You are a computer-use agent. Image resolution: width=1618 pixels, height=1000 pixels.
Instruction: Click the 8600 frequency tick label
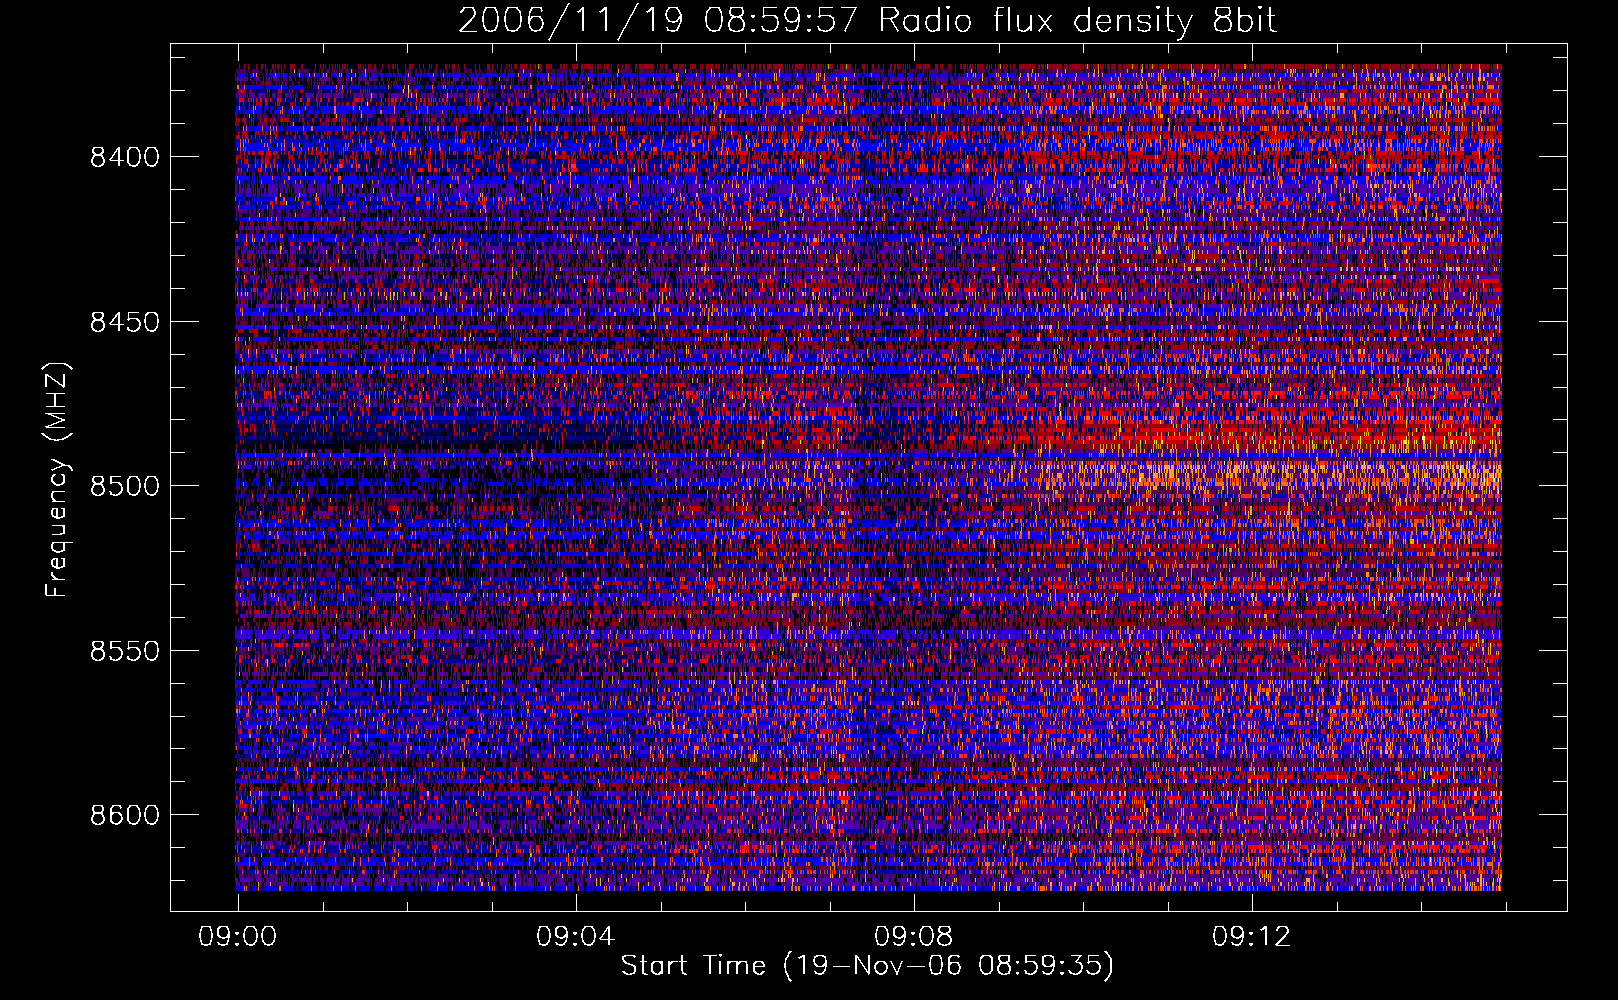[x=125, y=815]
